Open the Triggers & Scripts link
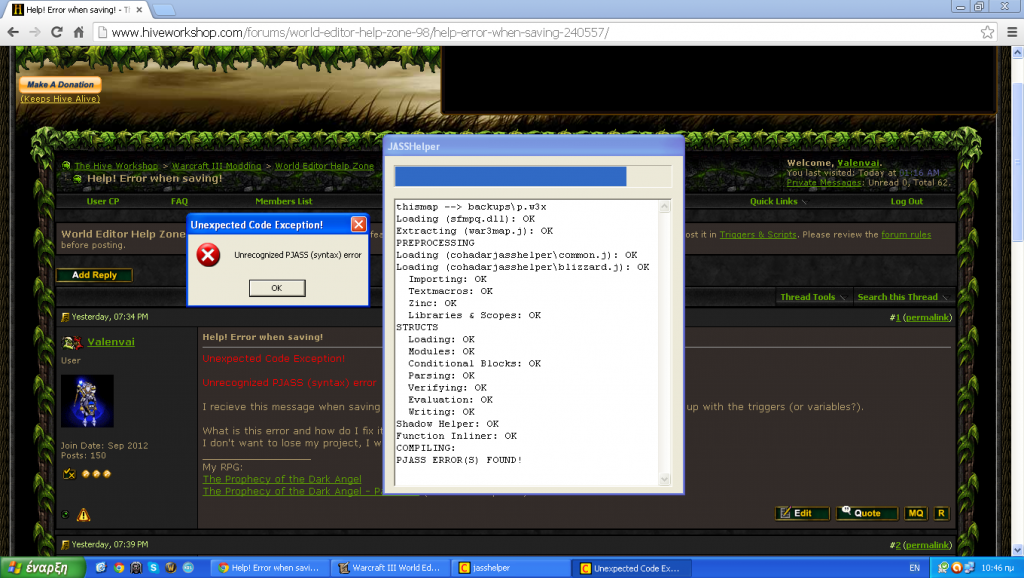 [x=758, y=234]
